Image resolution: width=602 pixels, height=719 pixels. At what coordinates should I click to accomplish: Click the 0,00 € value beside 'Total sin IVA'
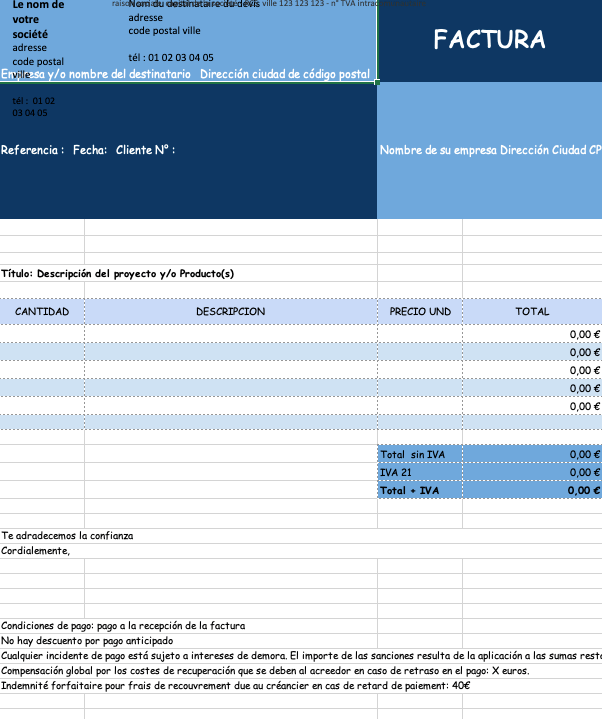click(x=584, y=454)
